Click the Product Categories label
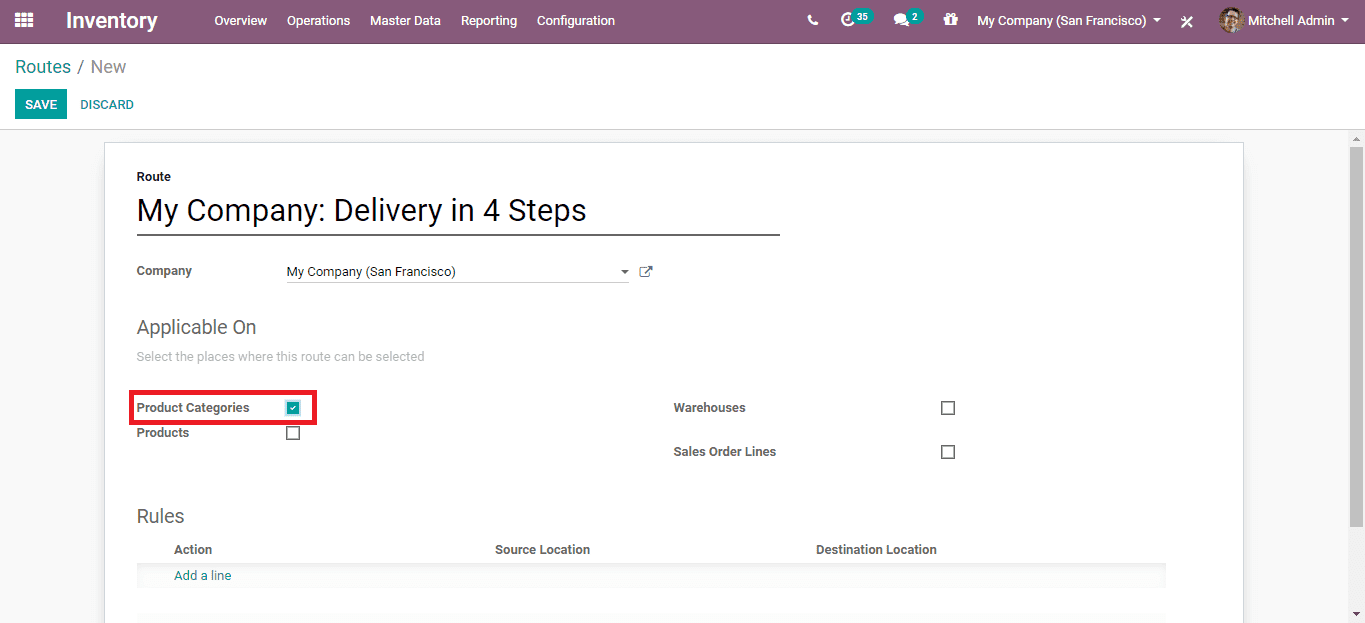Image resolution: width=1365 pixels, height=623 pixels. 193,408
